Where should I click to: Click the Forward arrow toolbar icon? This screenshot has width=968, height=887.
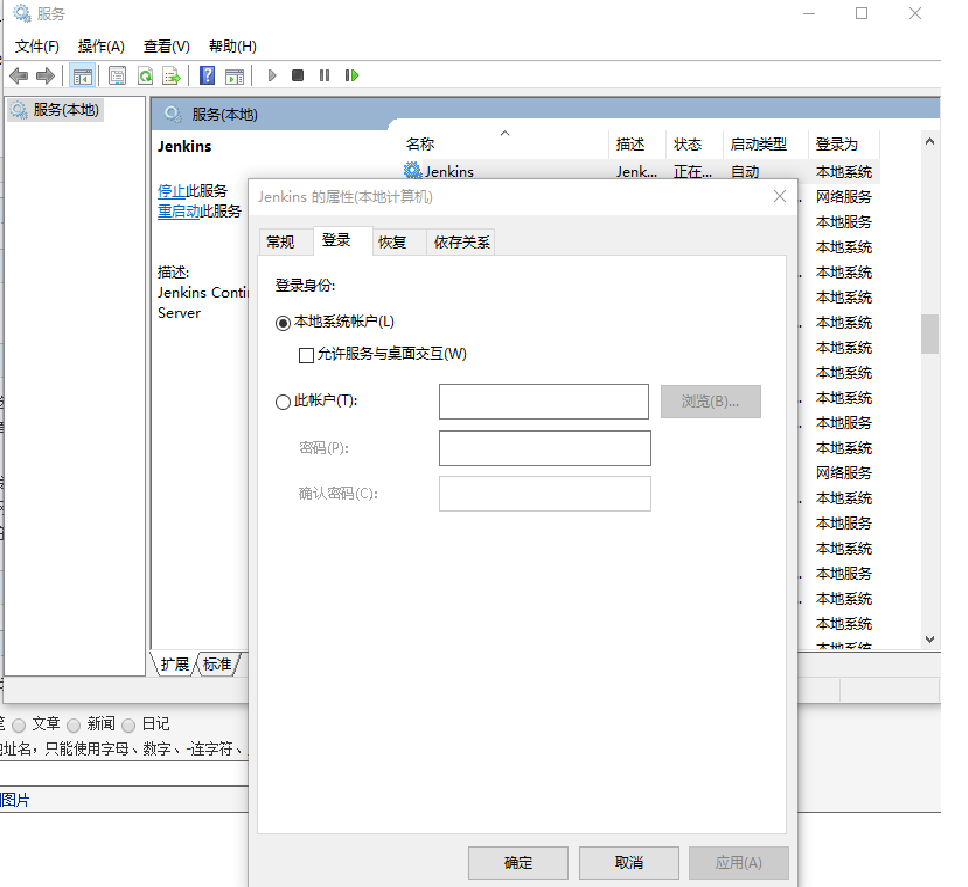point(45,76)
